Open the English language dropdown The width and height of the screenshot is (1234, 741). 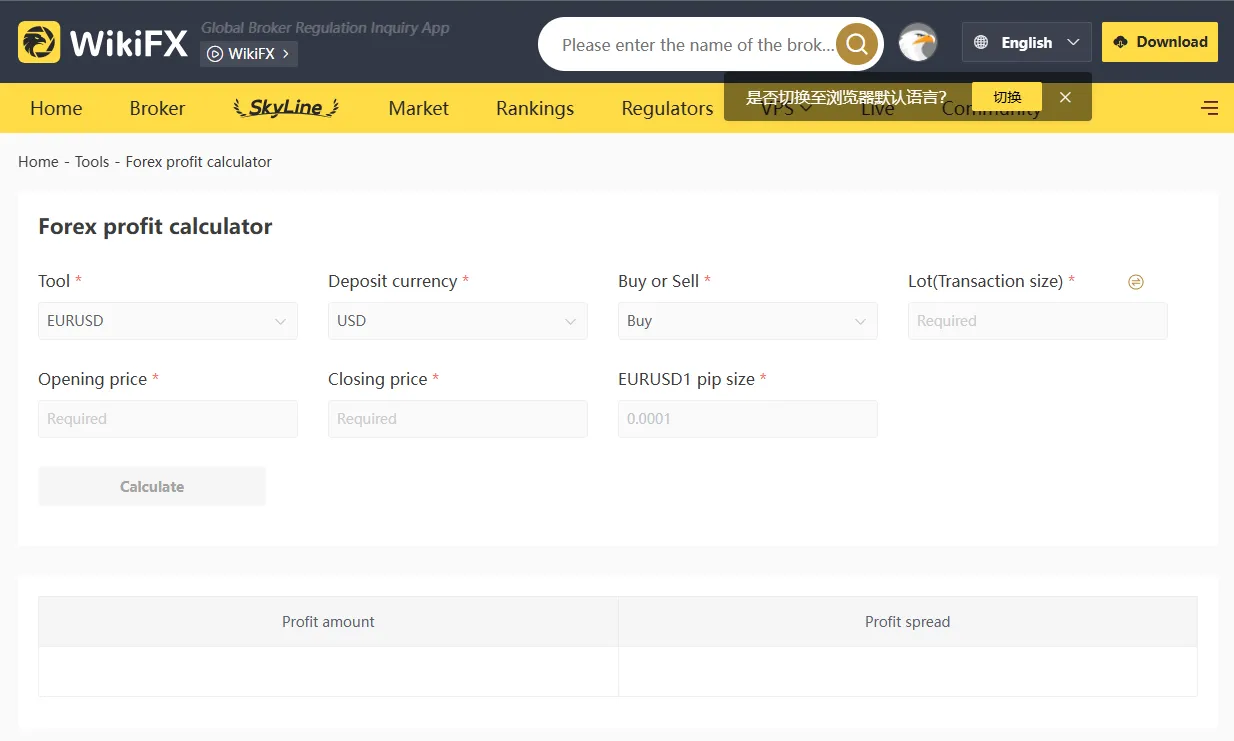point(1027,43)
